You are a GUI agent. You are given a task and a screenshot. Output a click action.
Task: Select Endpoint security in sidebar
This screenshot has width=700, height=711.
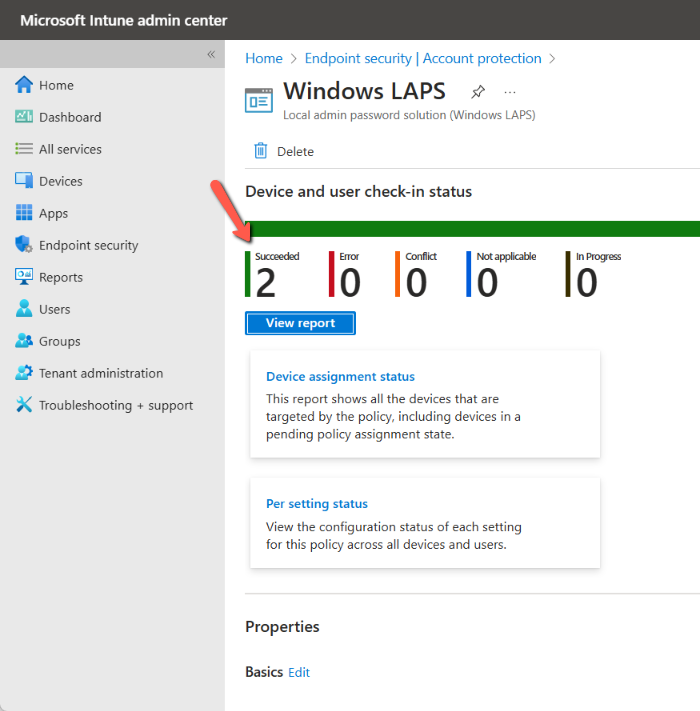[x=88, y=245]
